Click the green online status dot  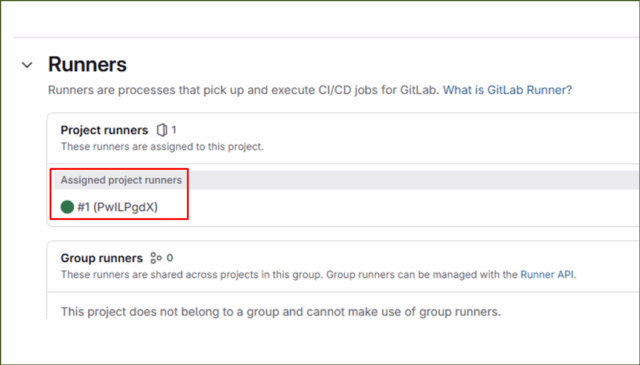coord(67,207)
